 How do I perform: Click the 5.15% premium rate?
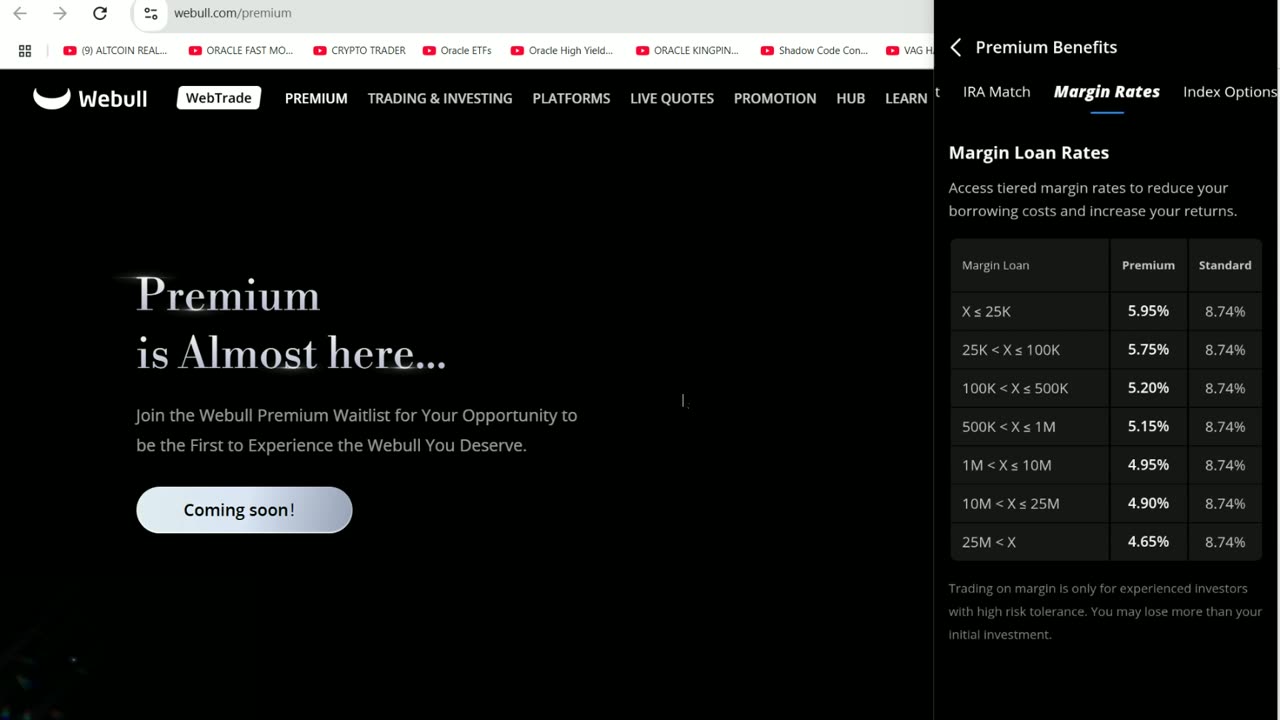click(1148, 426)
